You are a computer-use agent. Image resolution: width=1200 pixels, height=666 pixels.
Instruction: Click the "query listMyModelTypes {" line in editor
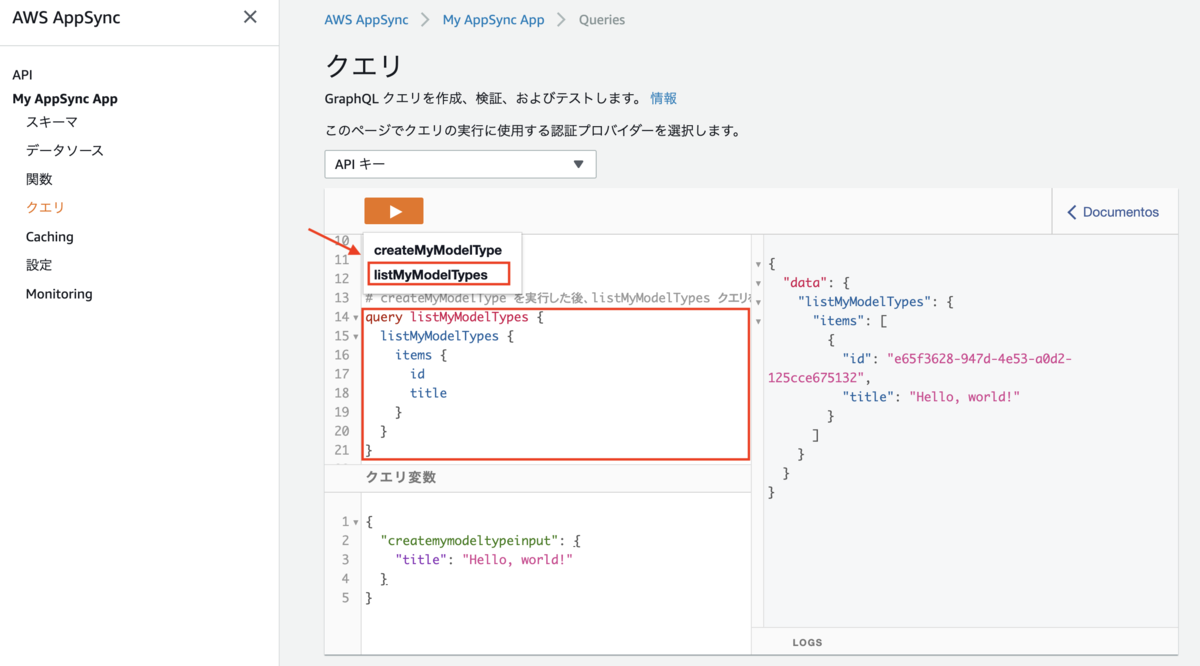pos(453,317)
